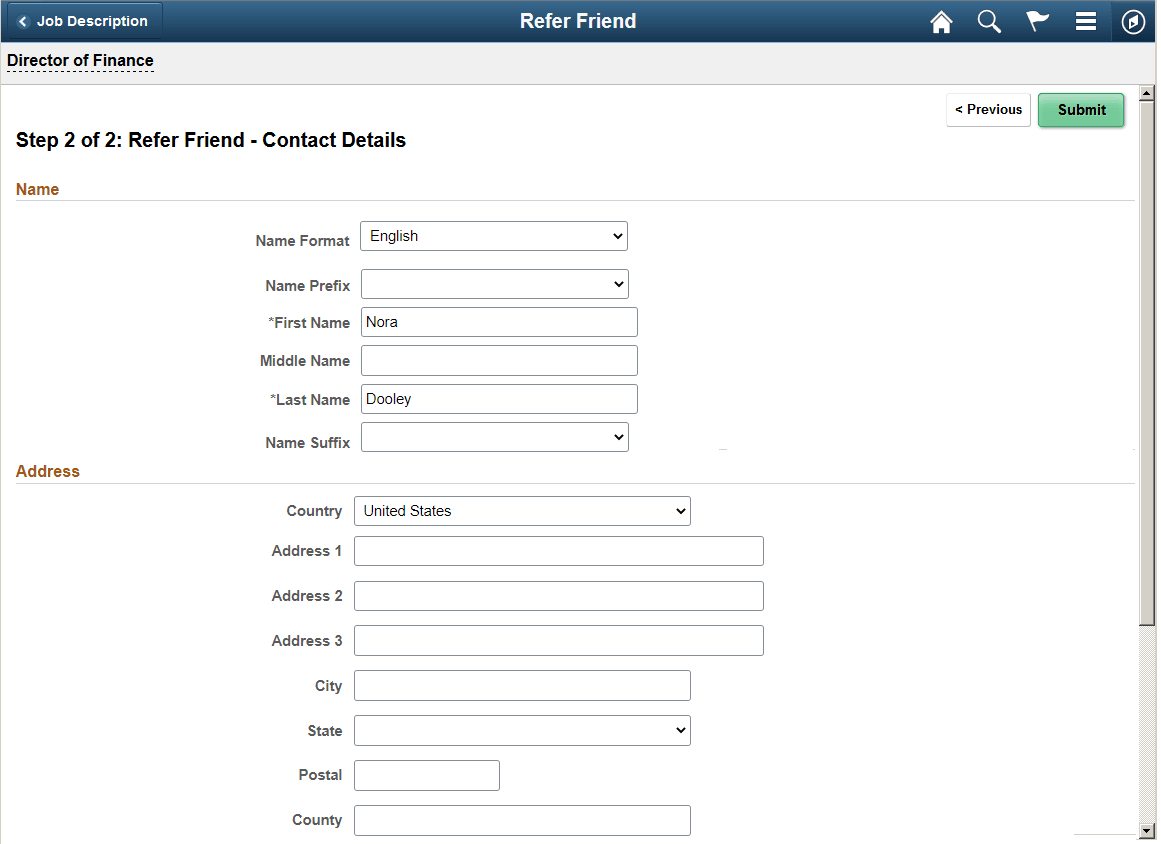Click inside the Address 1 field

(558, 550)
